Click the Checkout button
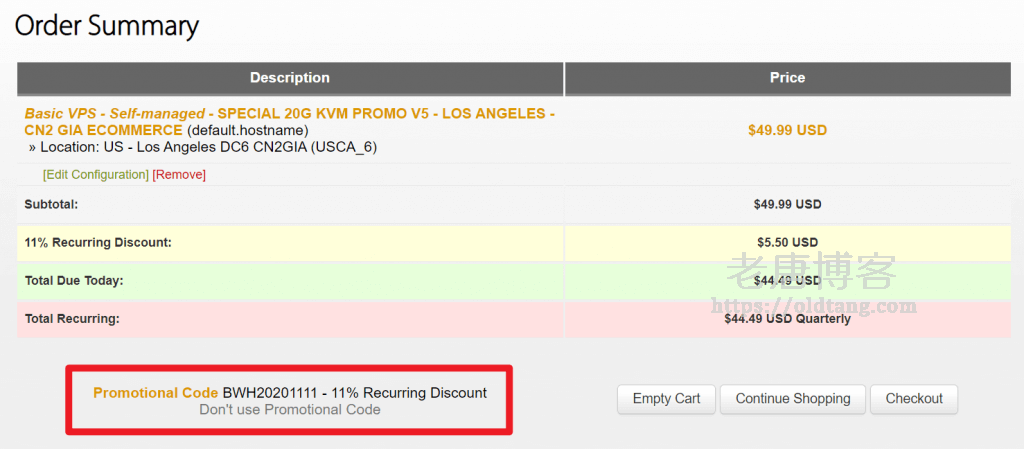This screenshot has width=1024, height=449. 913,398
